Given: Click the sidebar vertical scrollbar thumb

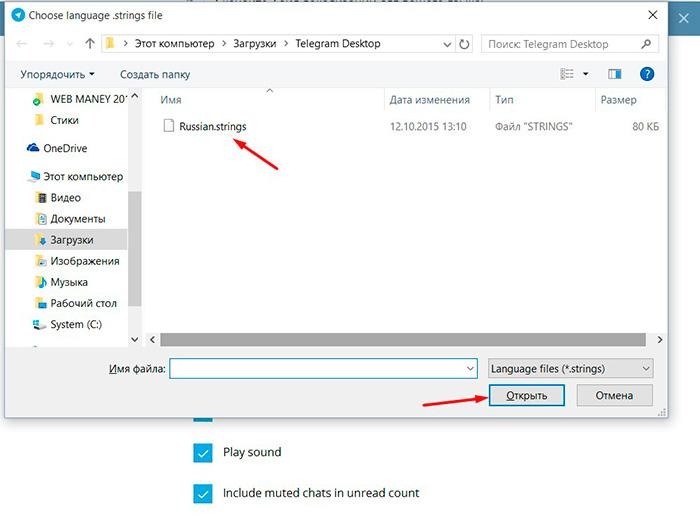Looking at the screenshot, I should pyautogui.click(x=135, y=249).
